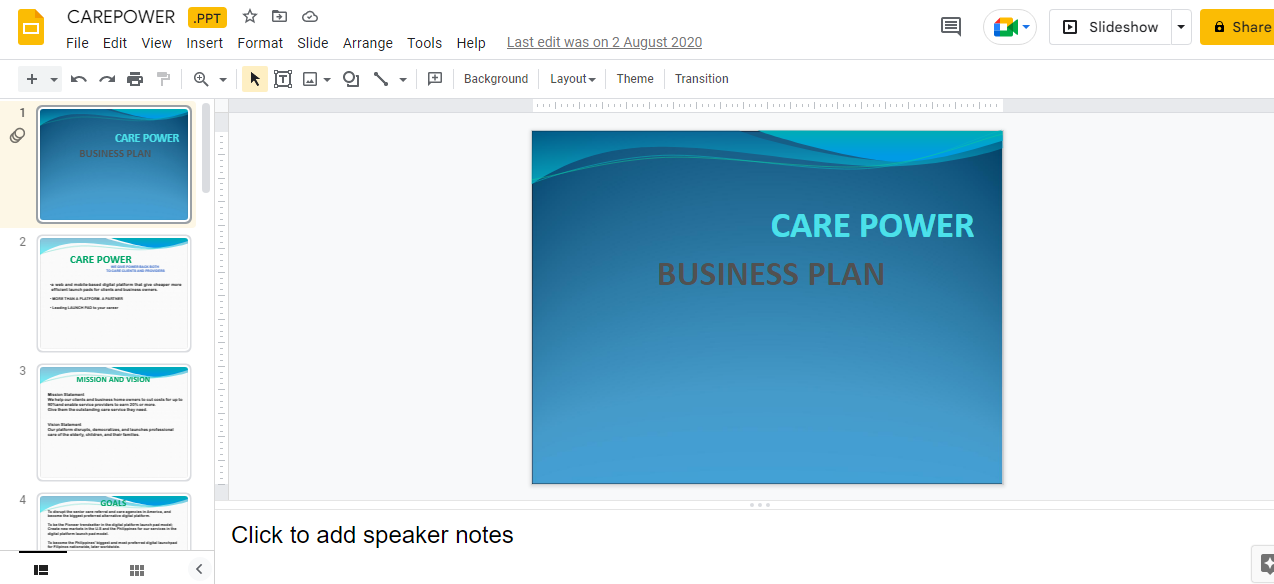The image size is (1274, 584).
Task: Select the Shape tool
Action: tap(351, 79)
